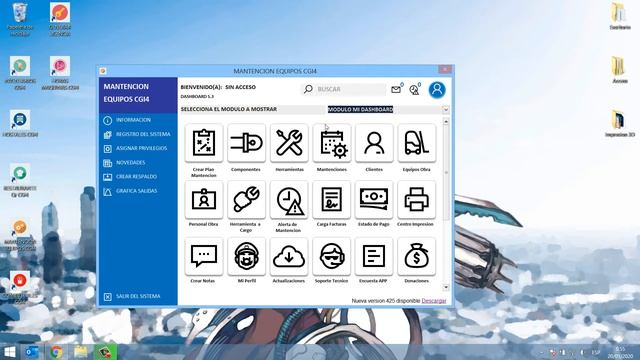The height and width of the screenshot is (360, 640).
Task: Open the Mantenciones calendar gear icon
Action: pyautogui.click(x=331, y=143)
